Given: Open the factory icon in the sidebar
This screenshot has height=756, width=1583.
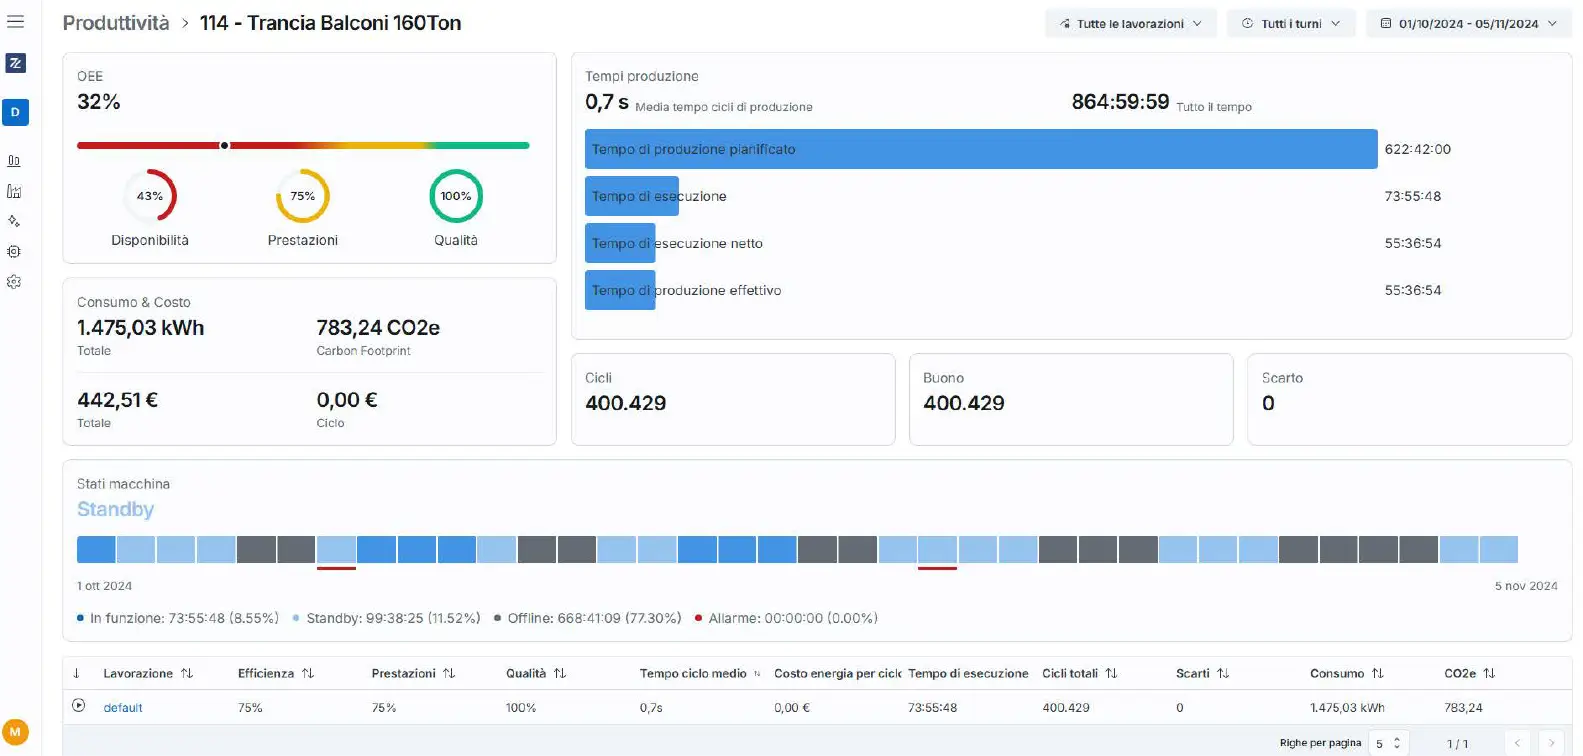Looking at the screenshot, I should click(x=14, y=191).
